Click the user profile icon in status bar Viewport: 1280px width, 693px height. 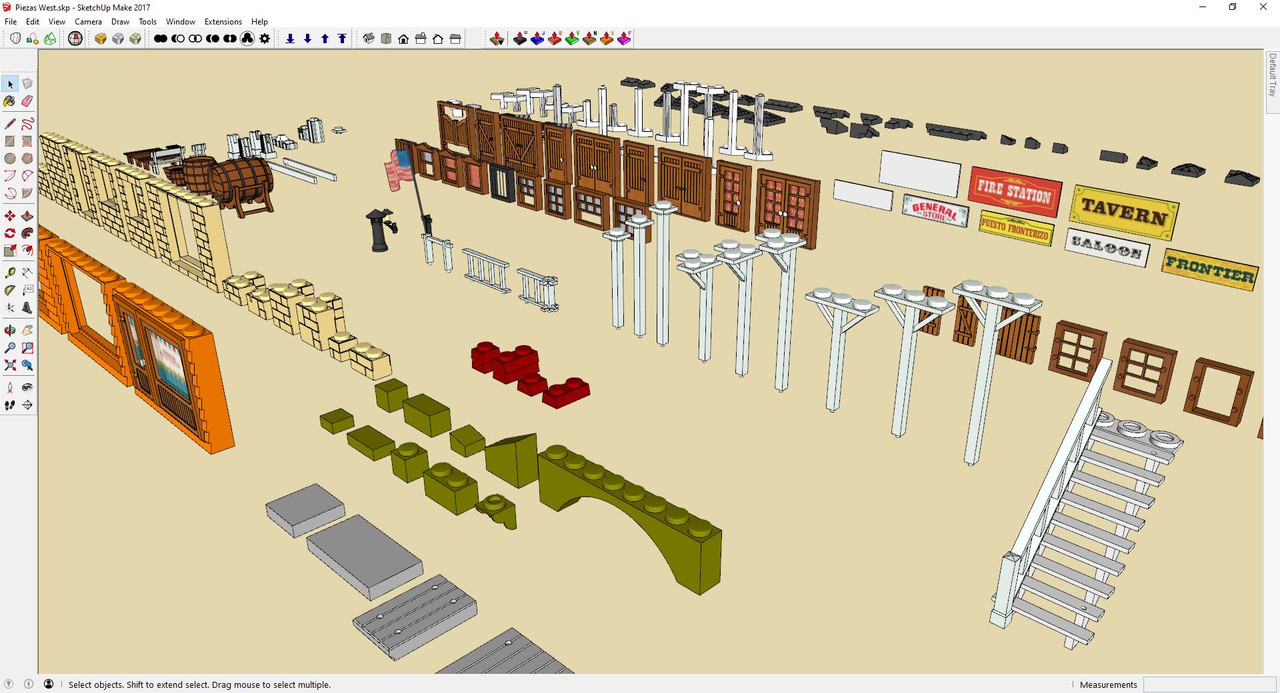(x=48, y=684)
